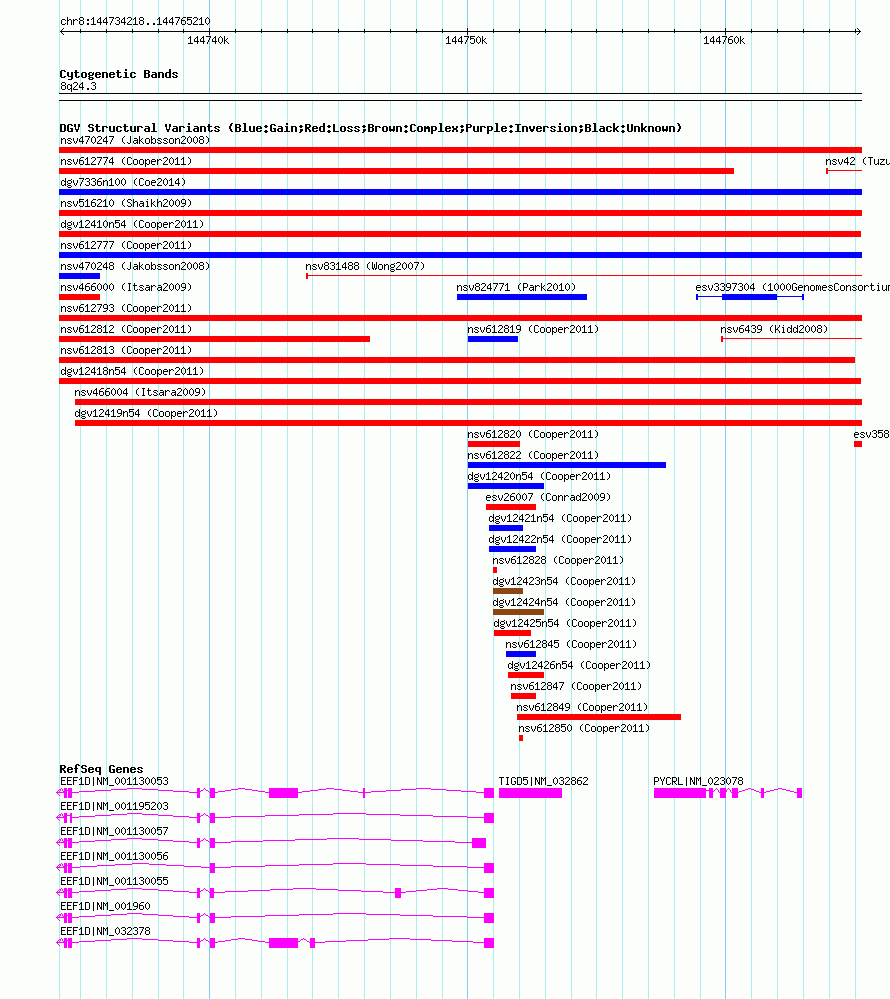
Task: Click the nsv6439 (Kidd2008) label
Action: pyautogui.click(x=774, y=329)
